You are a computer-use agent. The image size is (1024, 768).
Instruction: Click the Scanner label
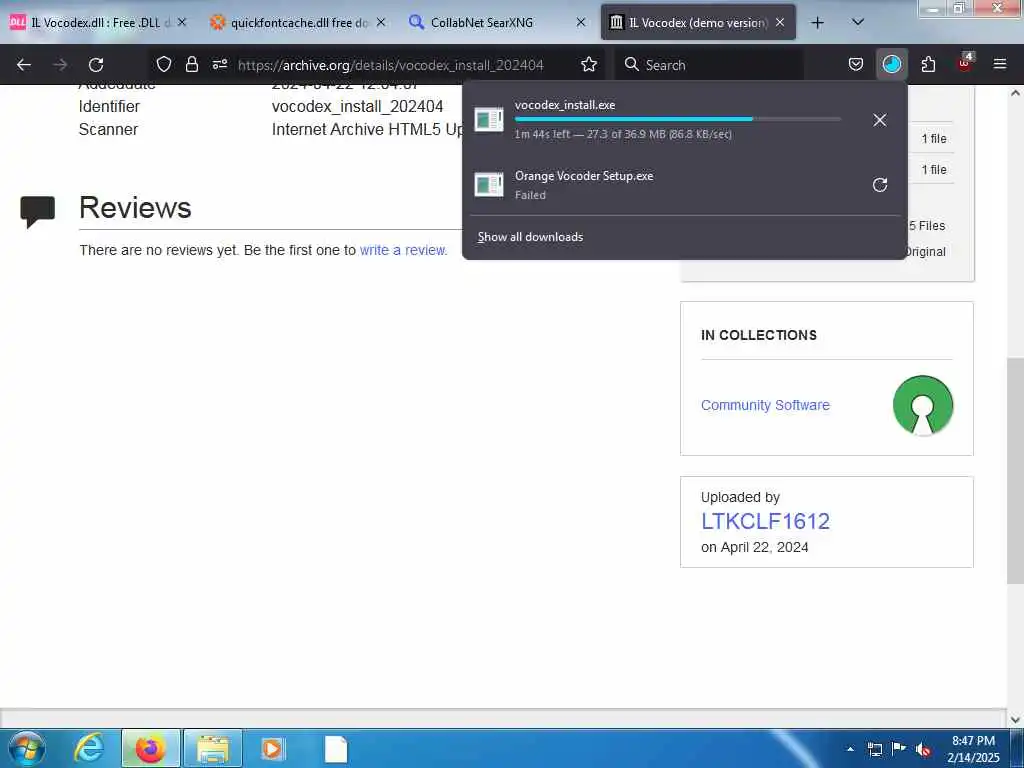(108, 129)
